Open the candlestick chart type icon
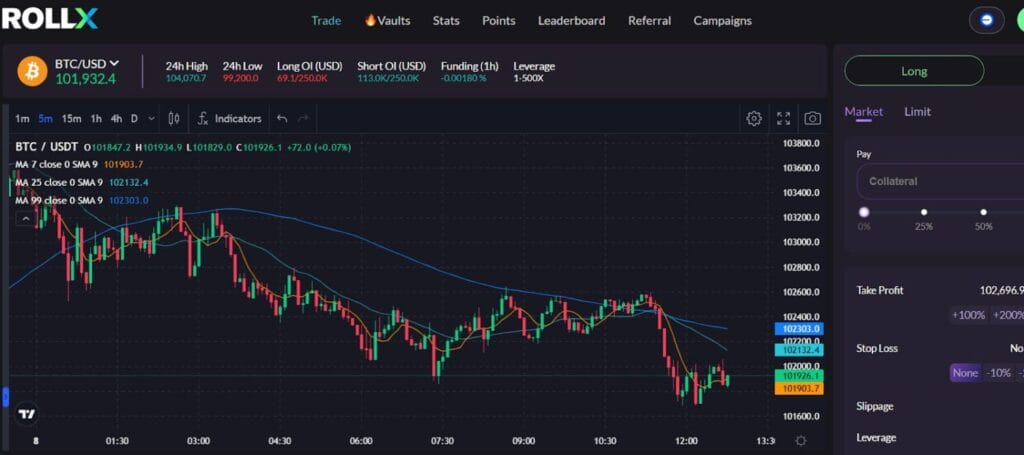The image size is (1024, 455). [x=174, y=118]
